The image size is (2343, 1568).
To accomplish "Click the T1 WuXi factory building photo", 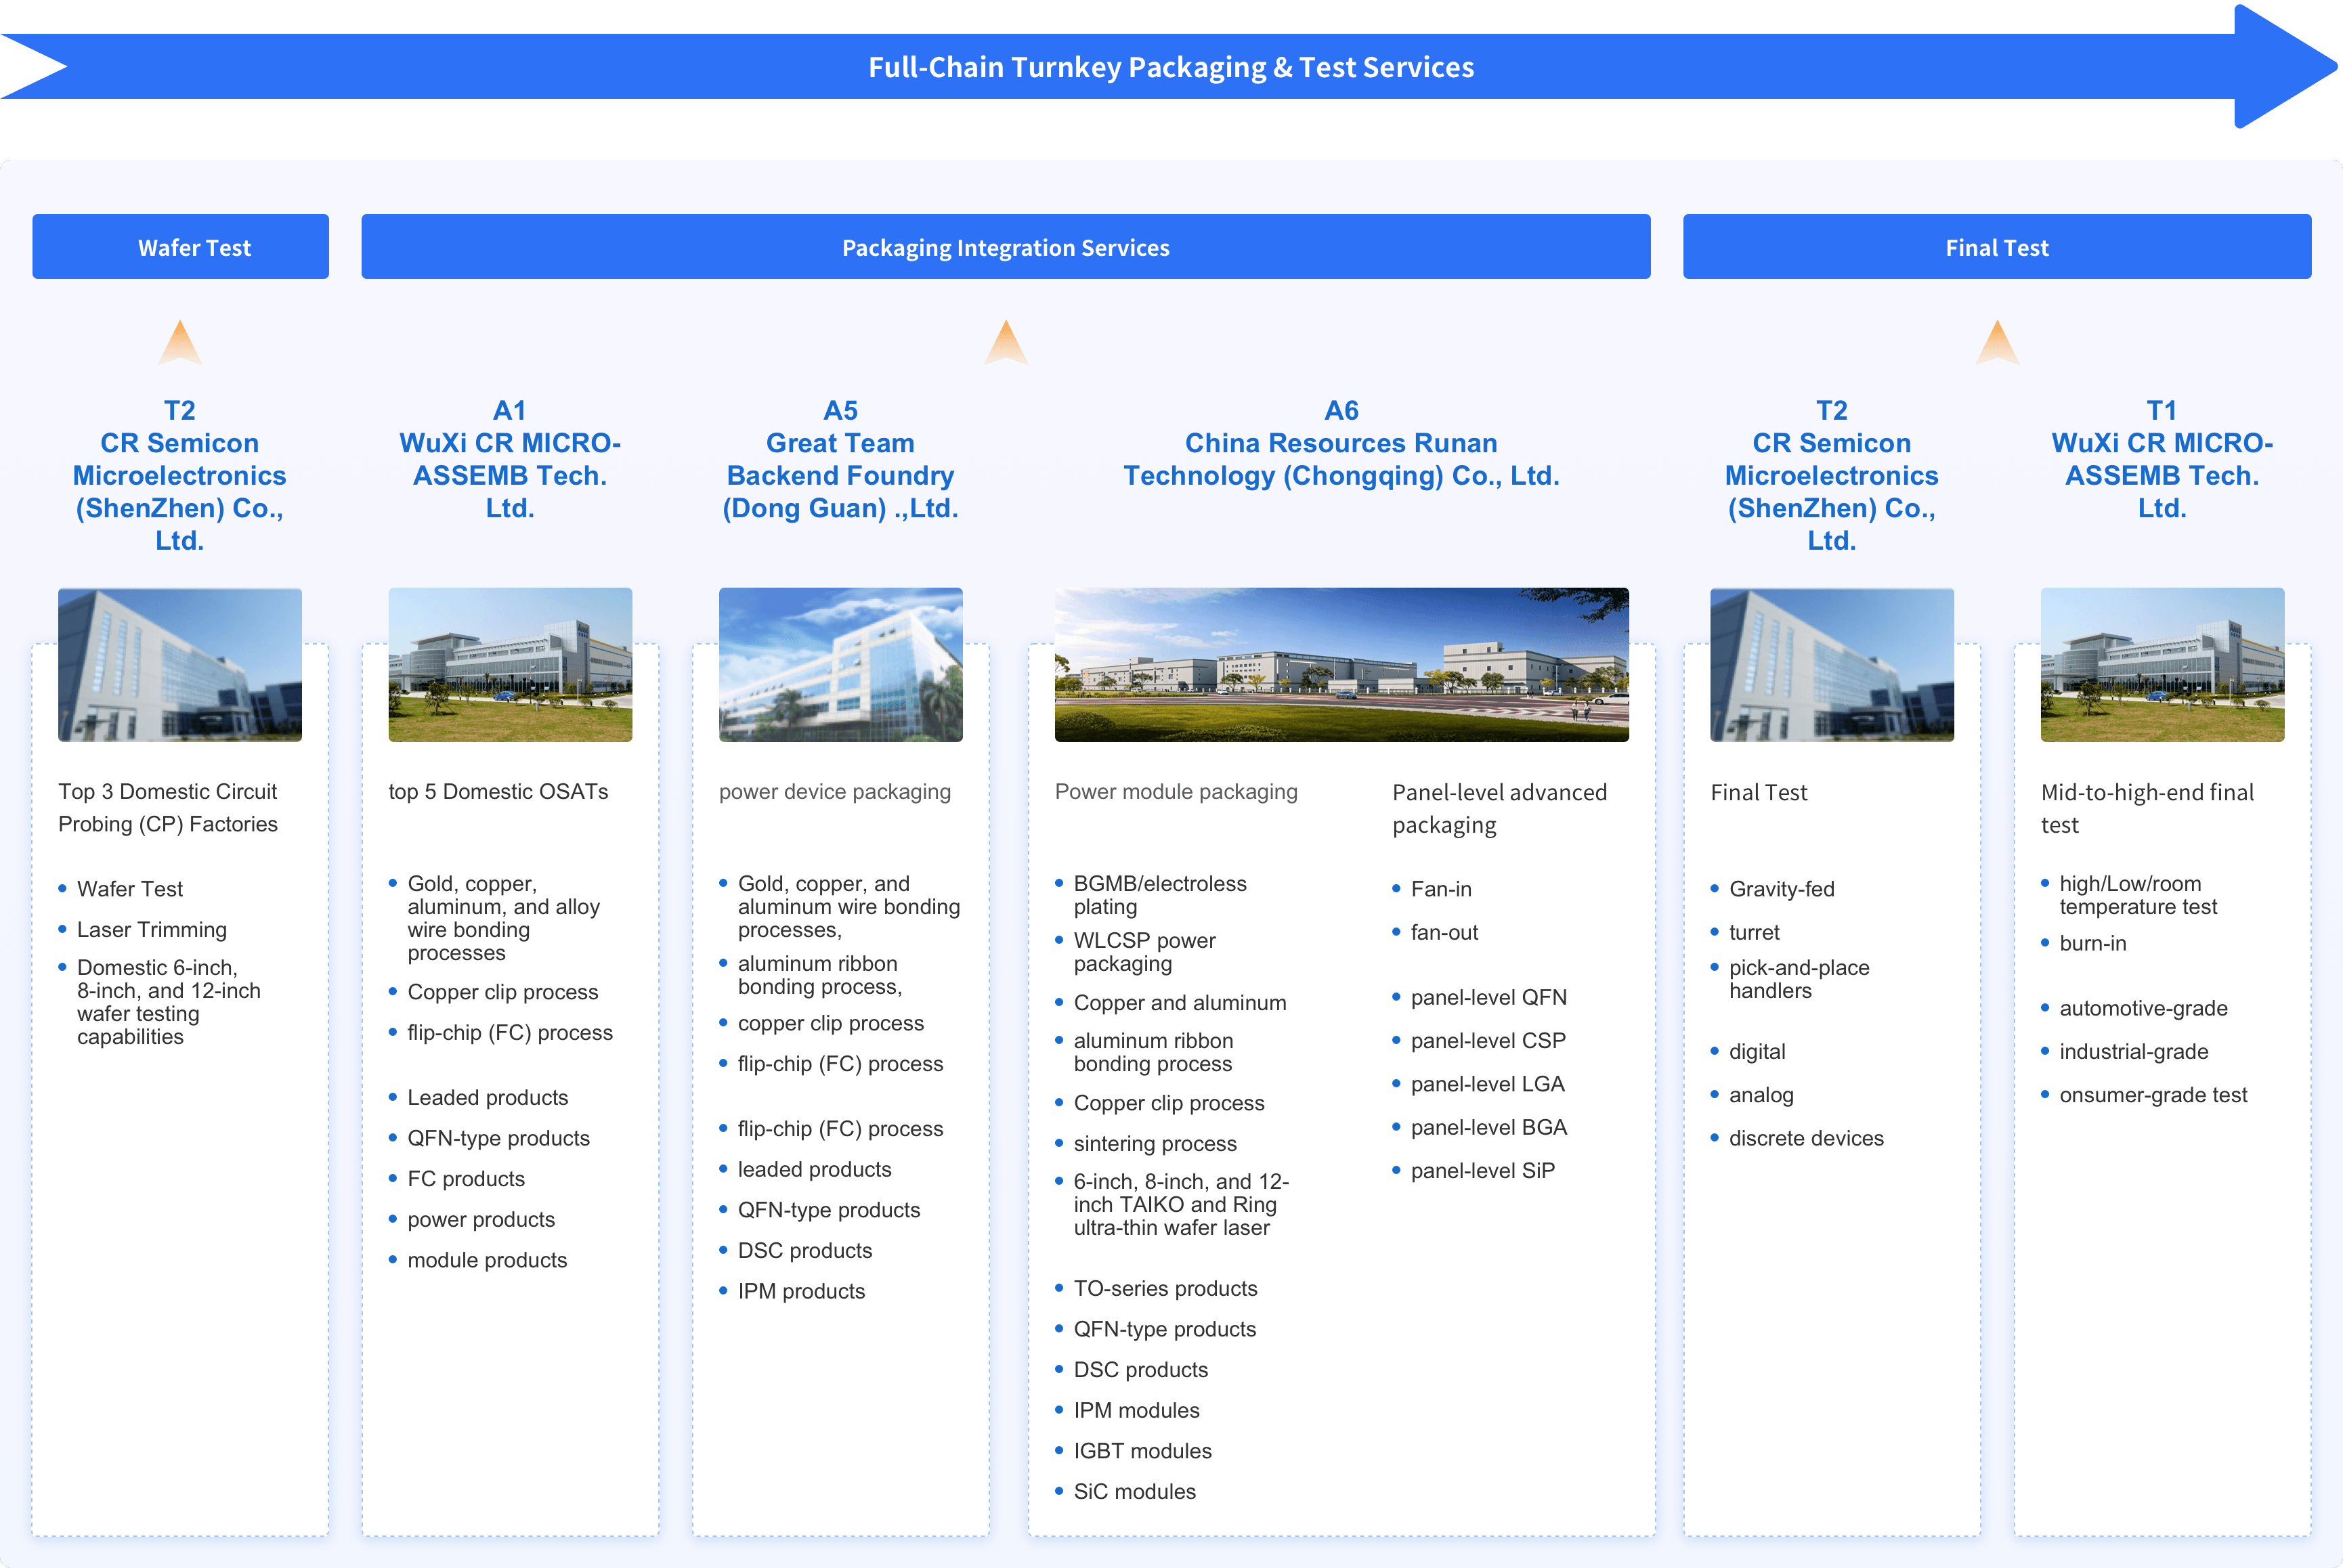I will point(2162,665).
